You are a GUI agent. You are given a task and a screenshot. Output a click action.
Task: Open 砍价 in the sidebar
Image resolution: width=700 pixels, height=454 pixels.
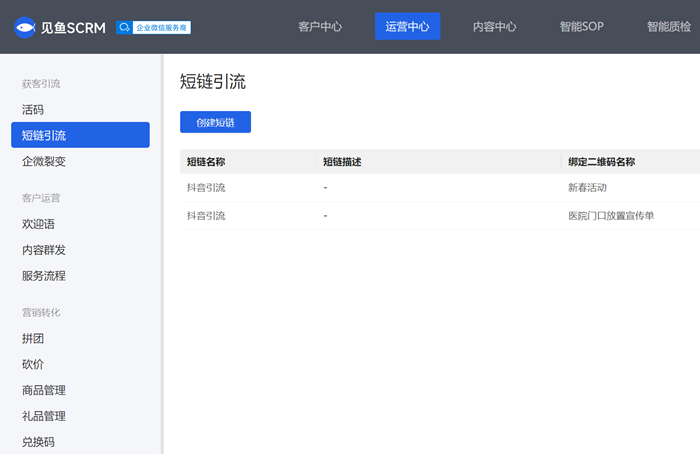[x=33, y=365]
